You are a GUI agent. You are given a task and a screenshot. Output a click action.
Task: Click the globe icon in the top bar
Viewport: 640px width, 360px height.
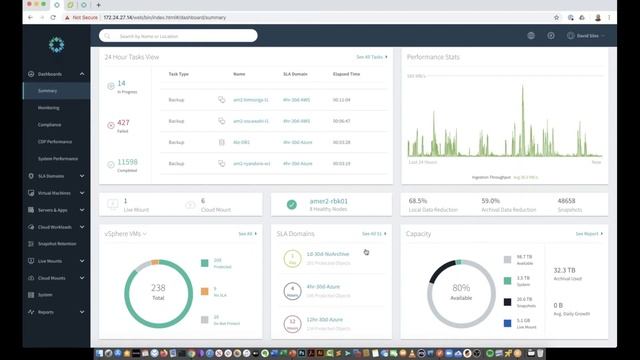pyautogui.click(x=531, y=36)
